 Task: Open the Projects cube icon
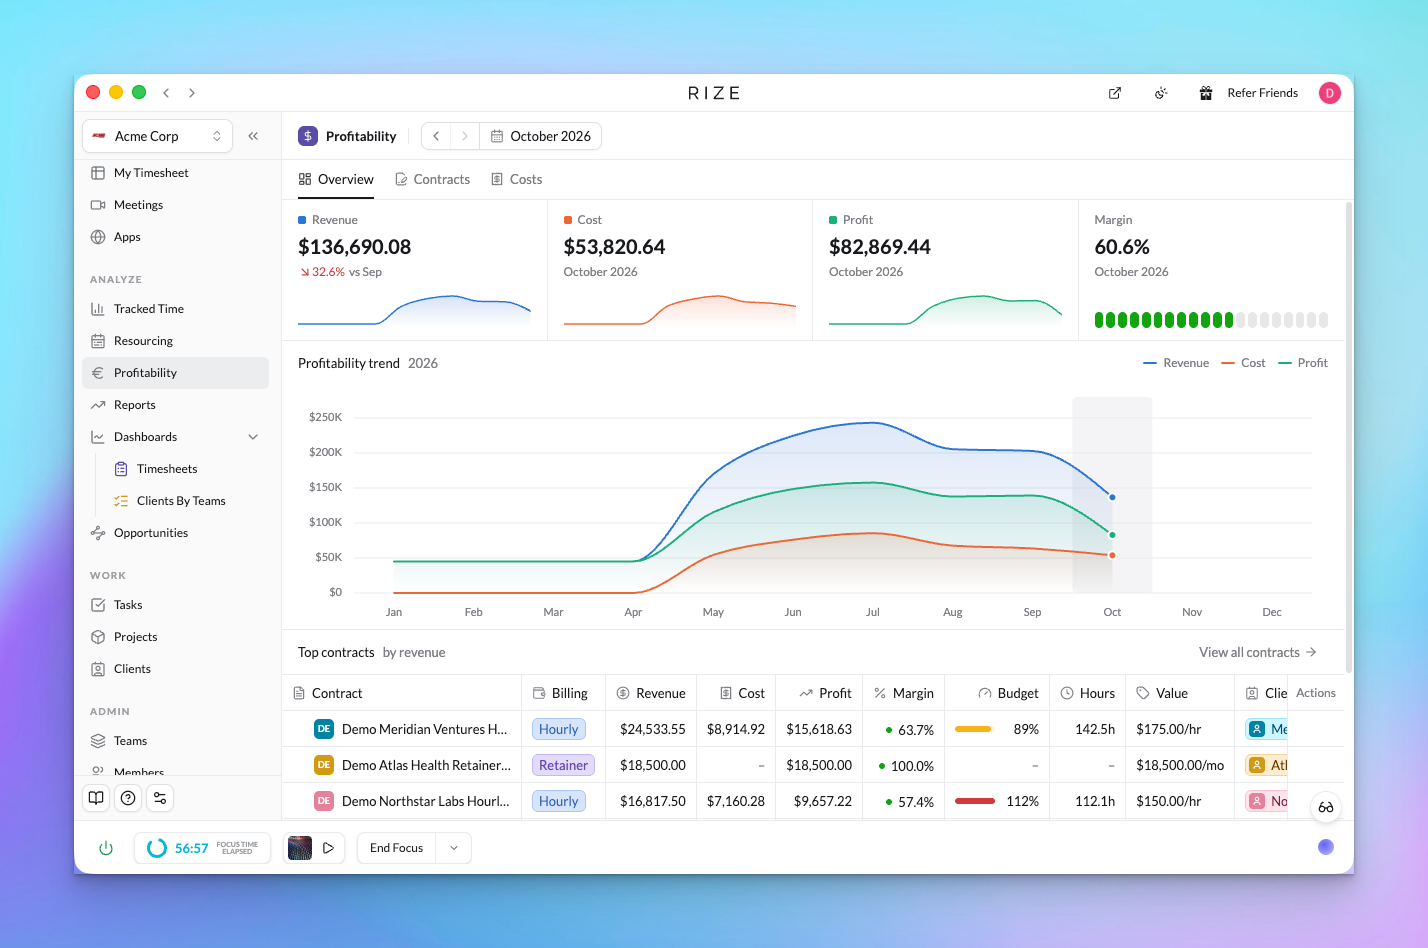98,637
